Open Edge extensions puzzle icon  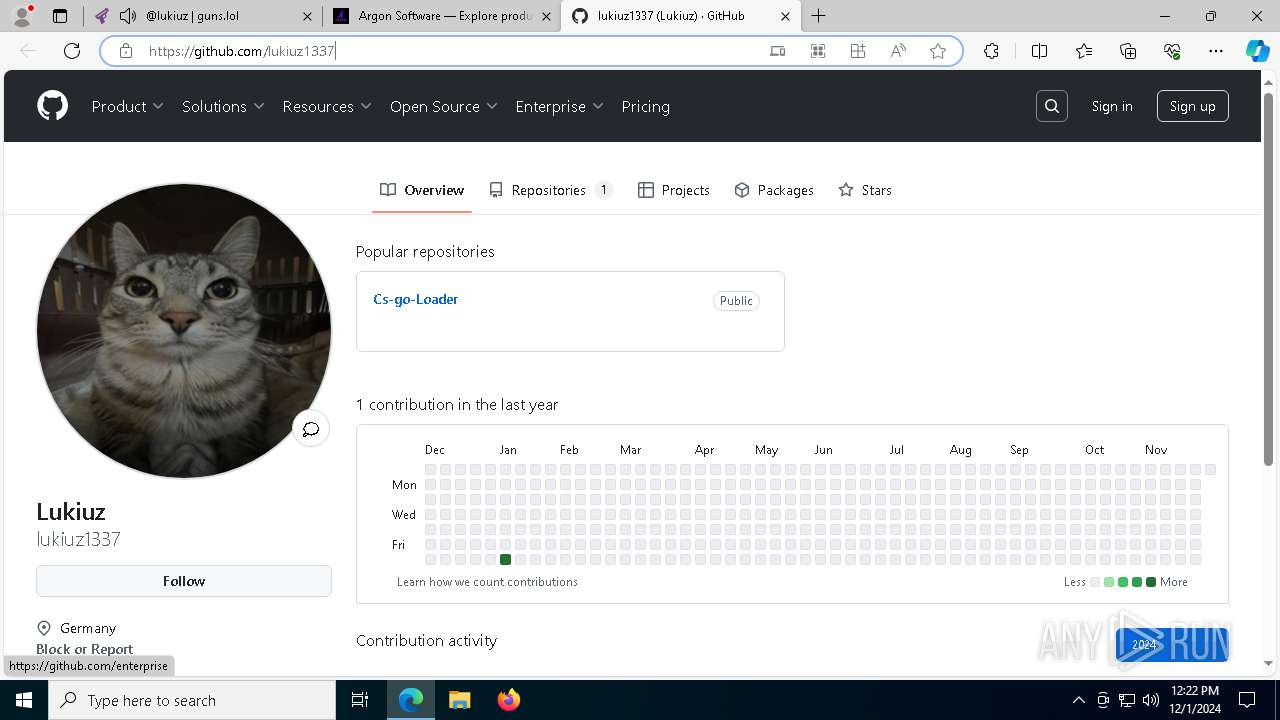[991, 51]
